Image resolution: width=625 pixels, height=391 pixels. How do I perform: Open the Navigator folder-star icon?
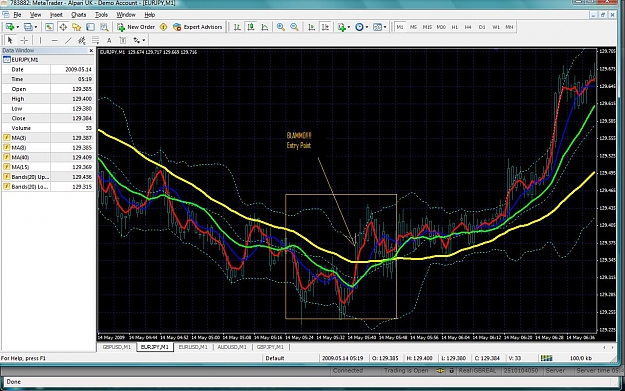(x=77, y=27)
